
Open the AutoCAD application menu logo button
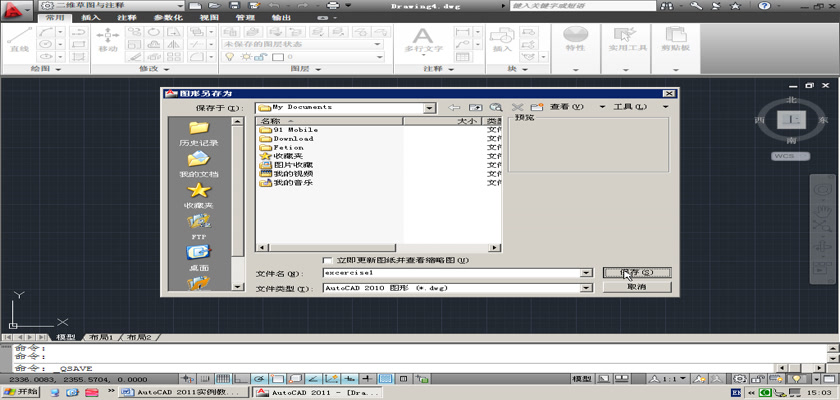click(16, 10)
